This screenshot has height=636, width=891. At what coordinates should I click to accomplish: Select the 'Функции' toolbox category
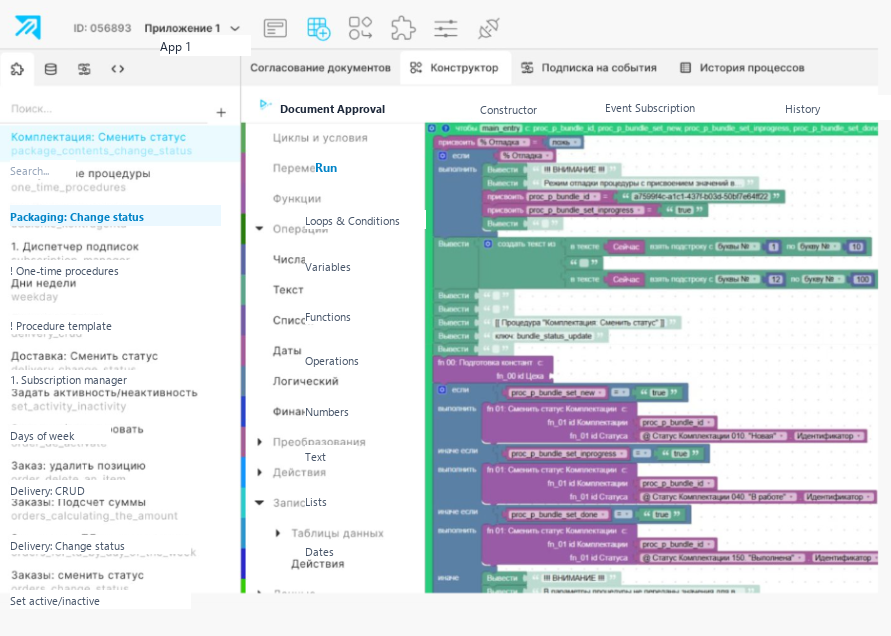point(297,198)
